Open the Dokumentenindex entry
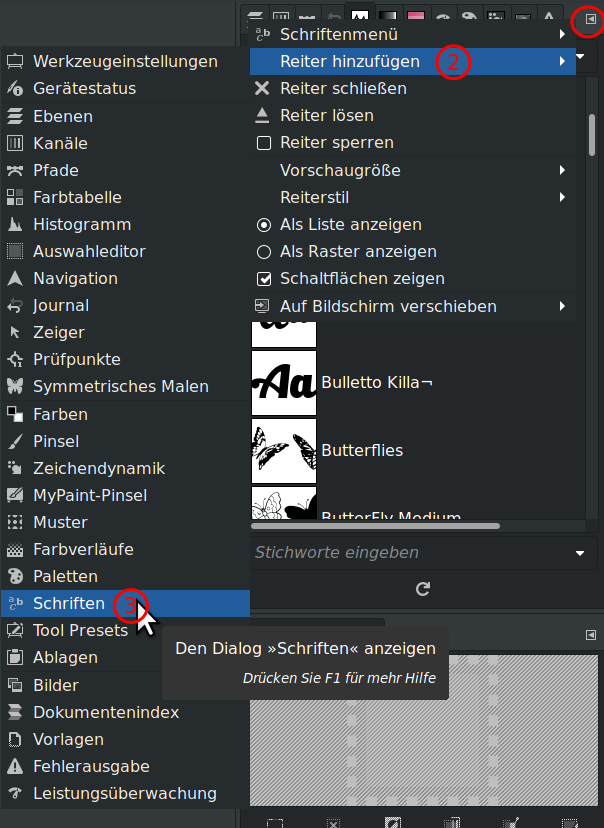This screenshot has width=604, height=828. [x=125, y=712]
